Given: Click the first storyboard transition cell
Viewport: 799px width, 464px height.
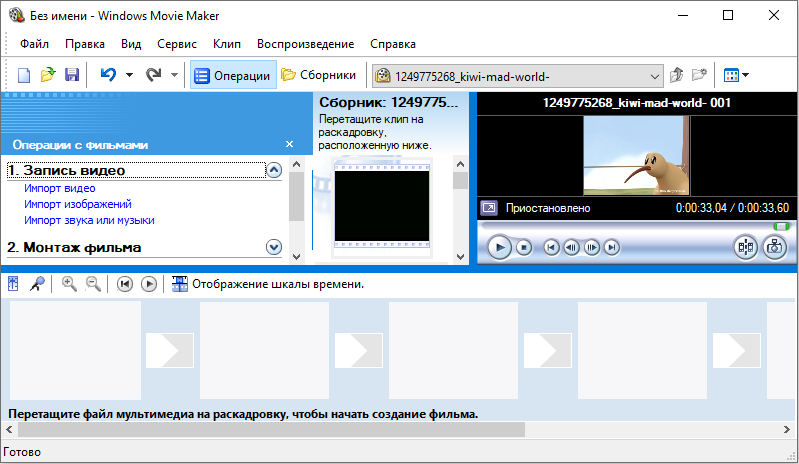Looking at the screenshot, I should (x=170, y=350).
